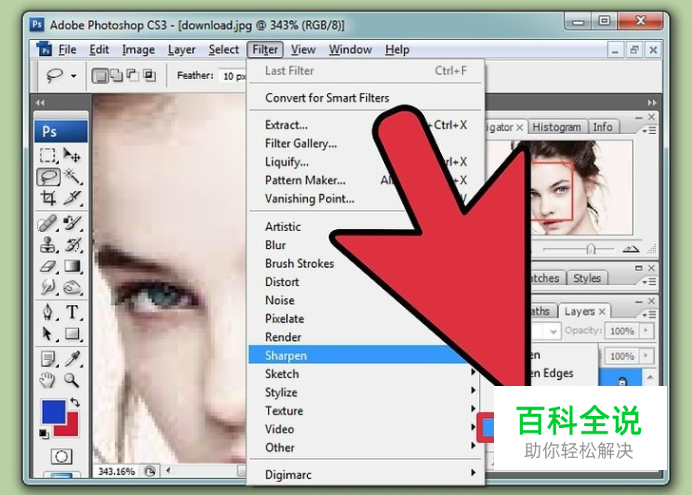
Task: Expand the Digimarc filter submenu
Action: [x=365, y=475]
